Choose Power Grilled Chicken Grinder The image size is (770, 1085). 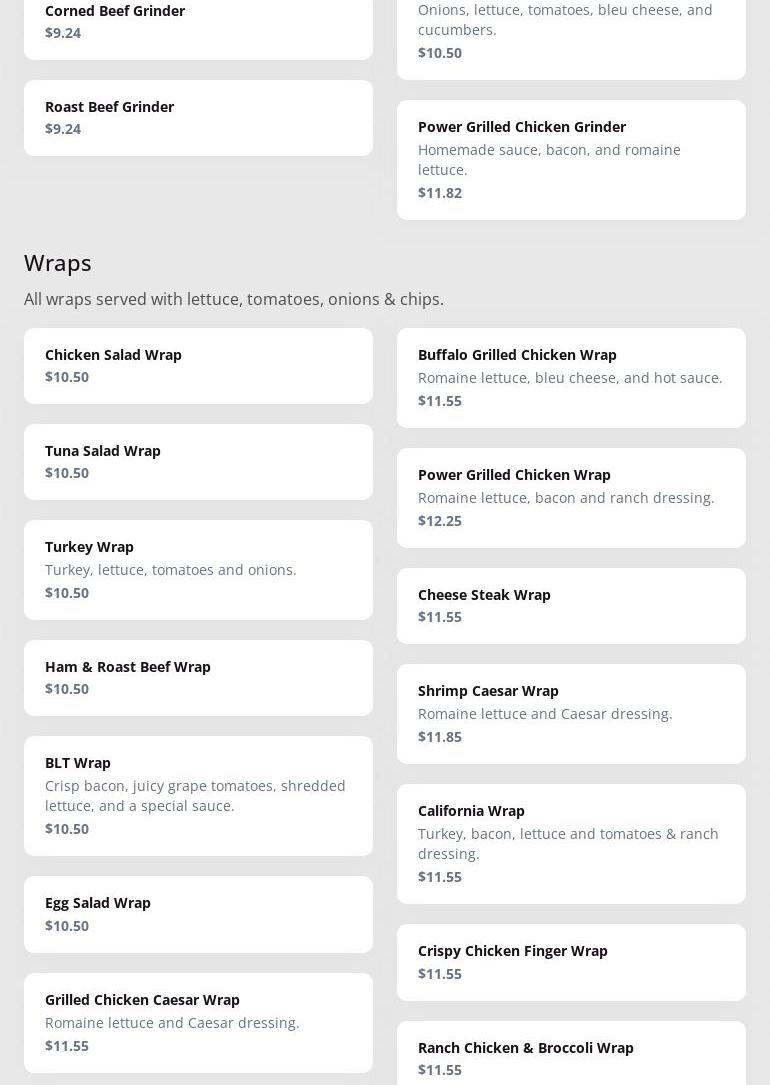click(x=571, y=160)
